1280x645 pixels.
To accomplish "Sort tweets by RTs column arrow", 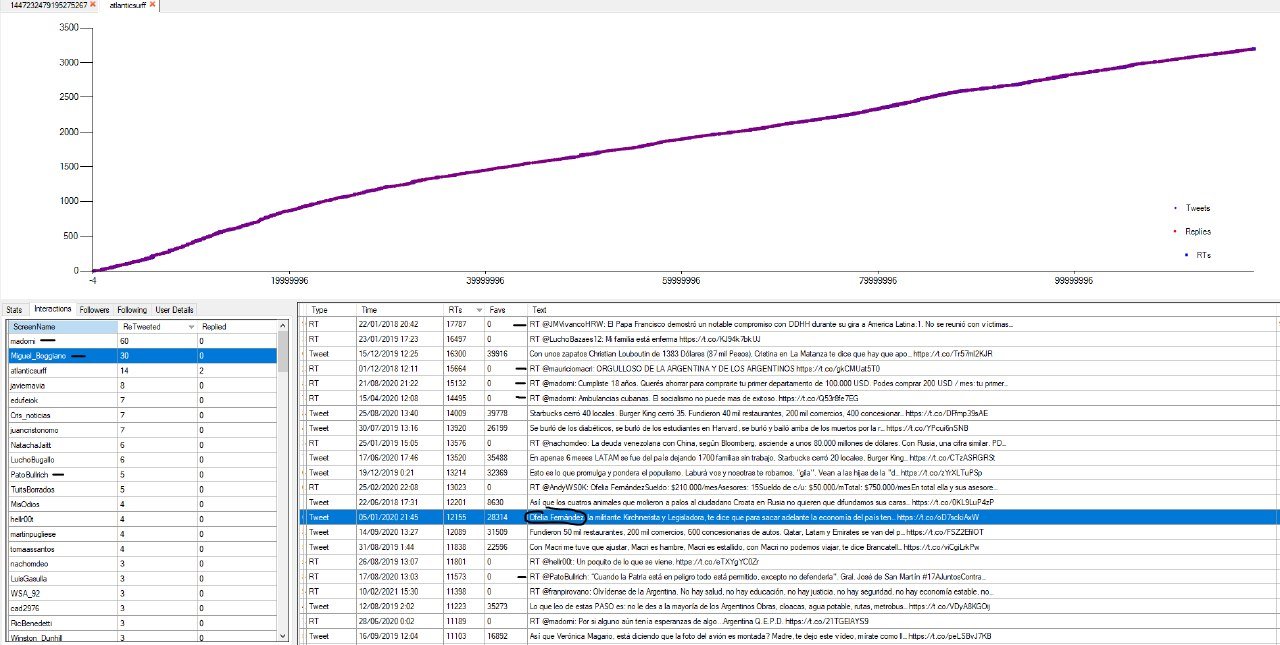I will 480,310.
